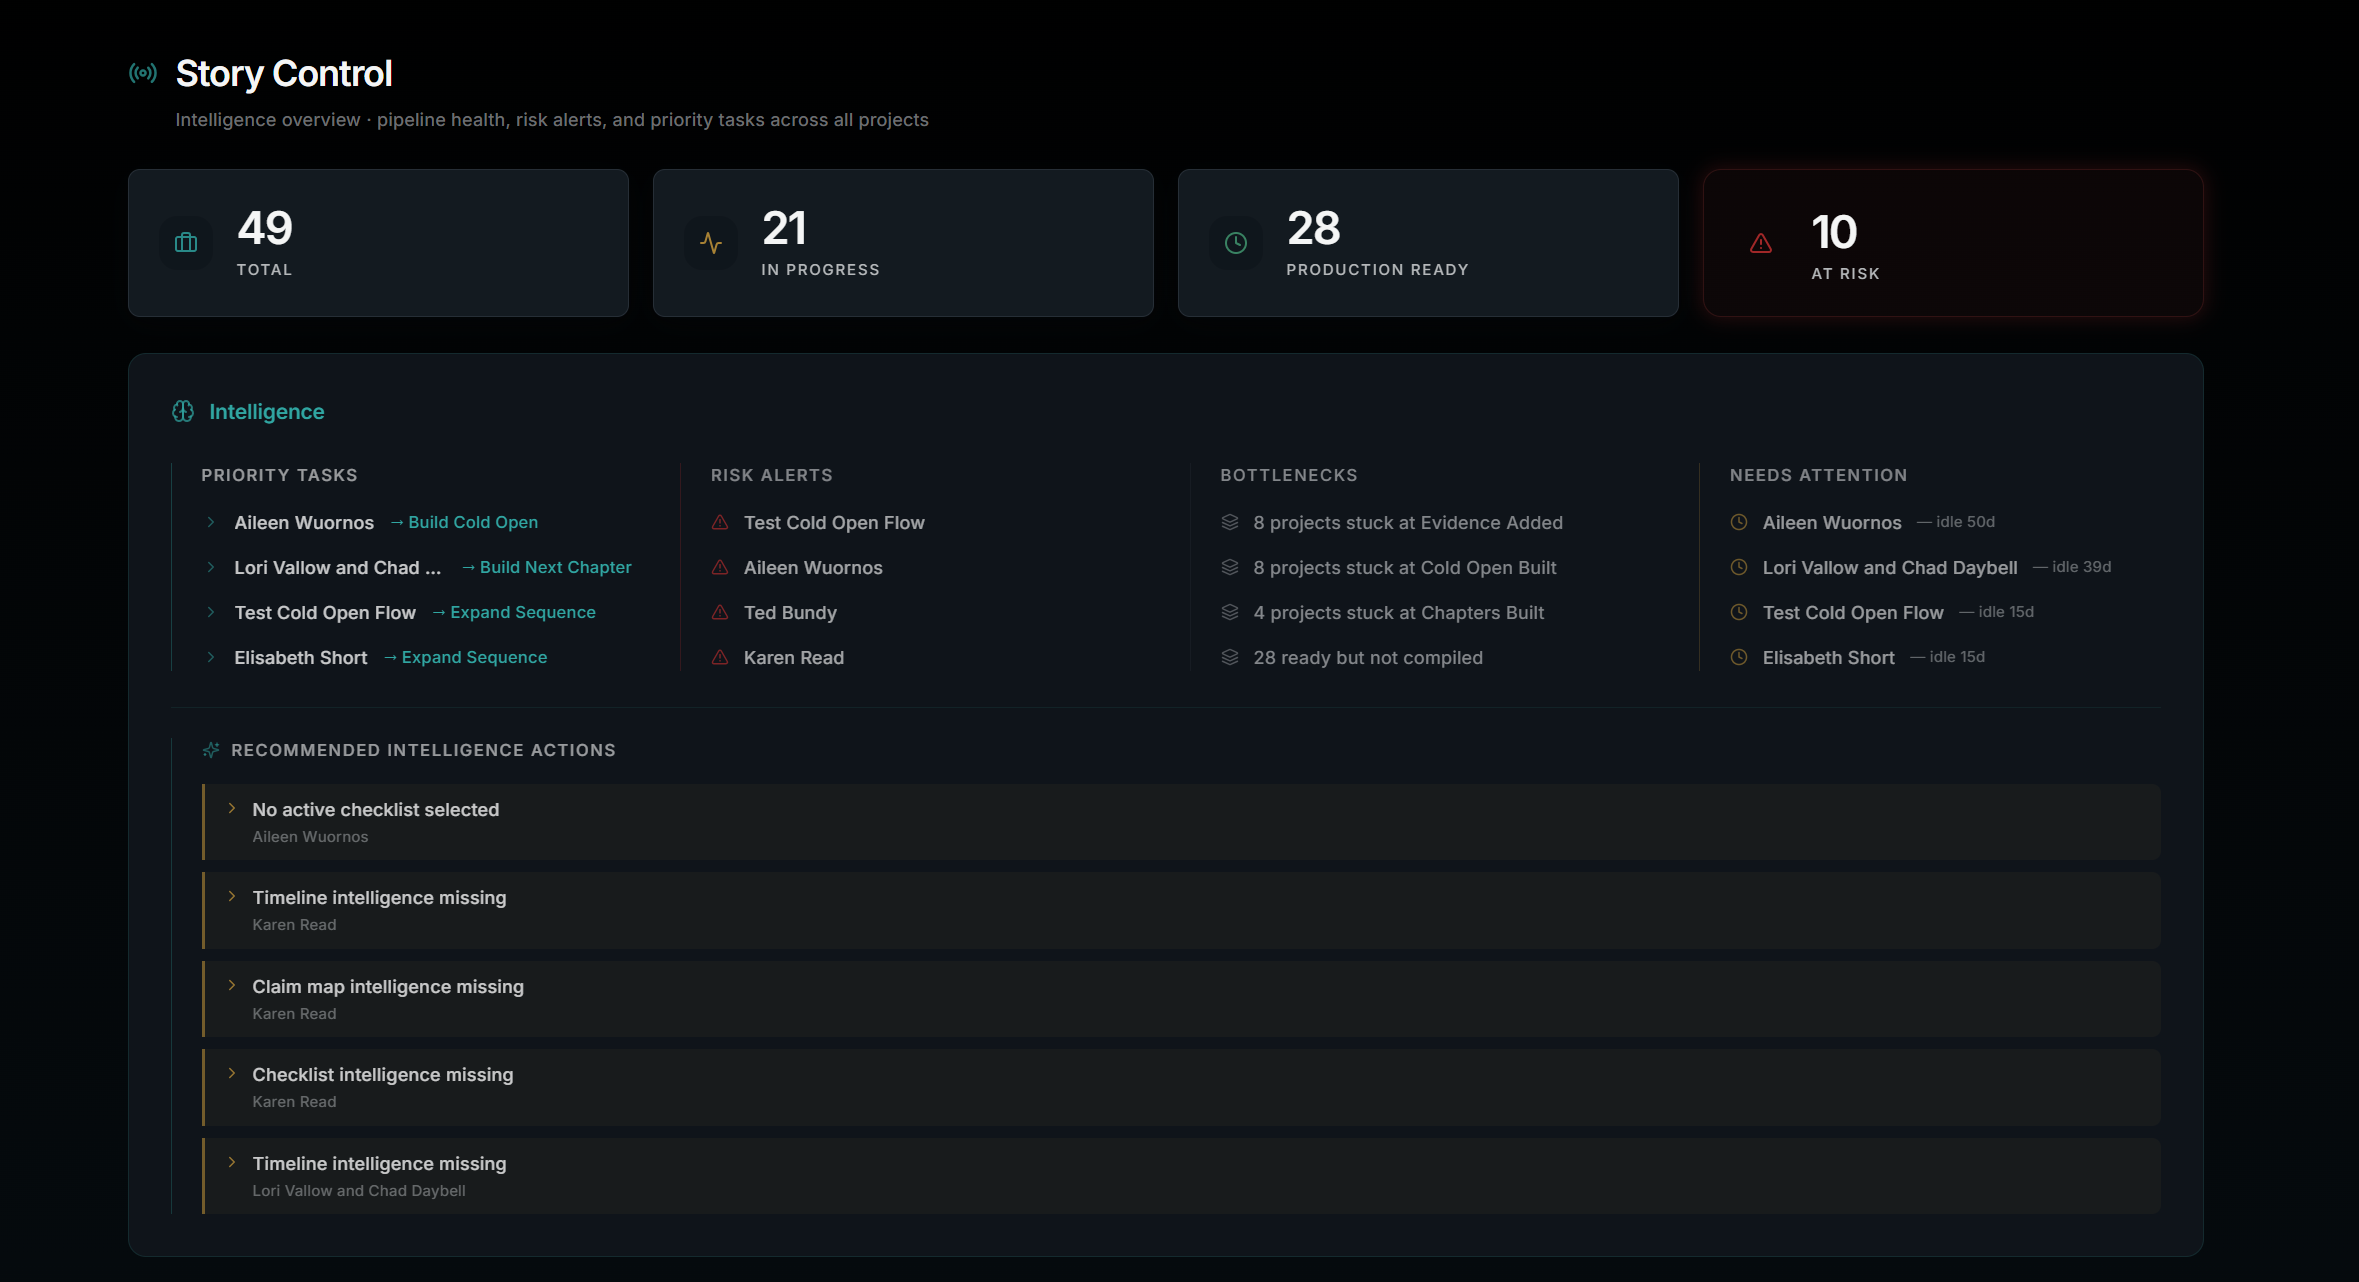
Task: Open Expand Sequence for Elisabeth Short
Action: coord(474,657)
